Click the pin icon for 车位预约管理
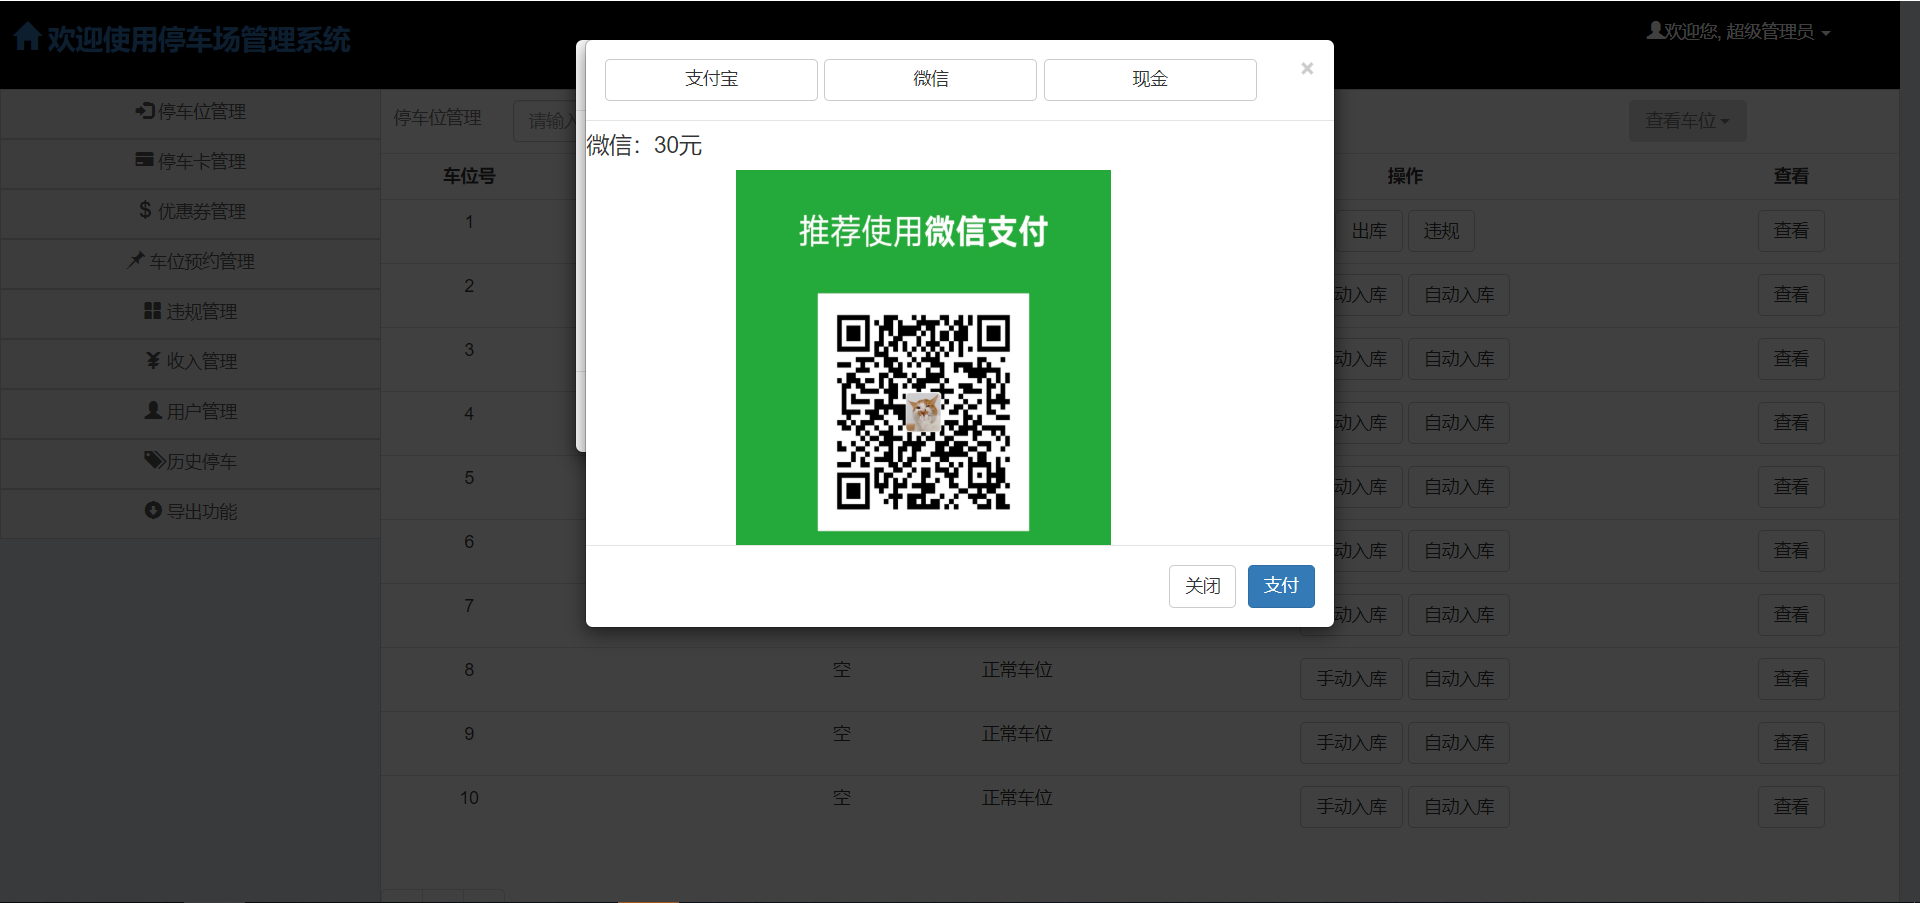Image resolution: width=1920 pixels, height=903 pixels. (x=136, y=260)
